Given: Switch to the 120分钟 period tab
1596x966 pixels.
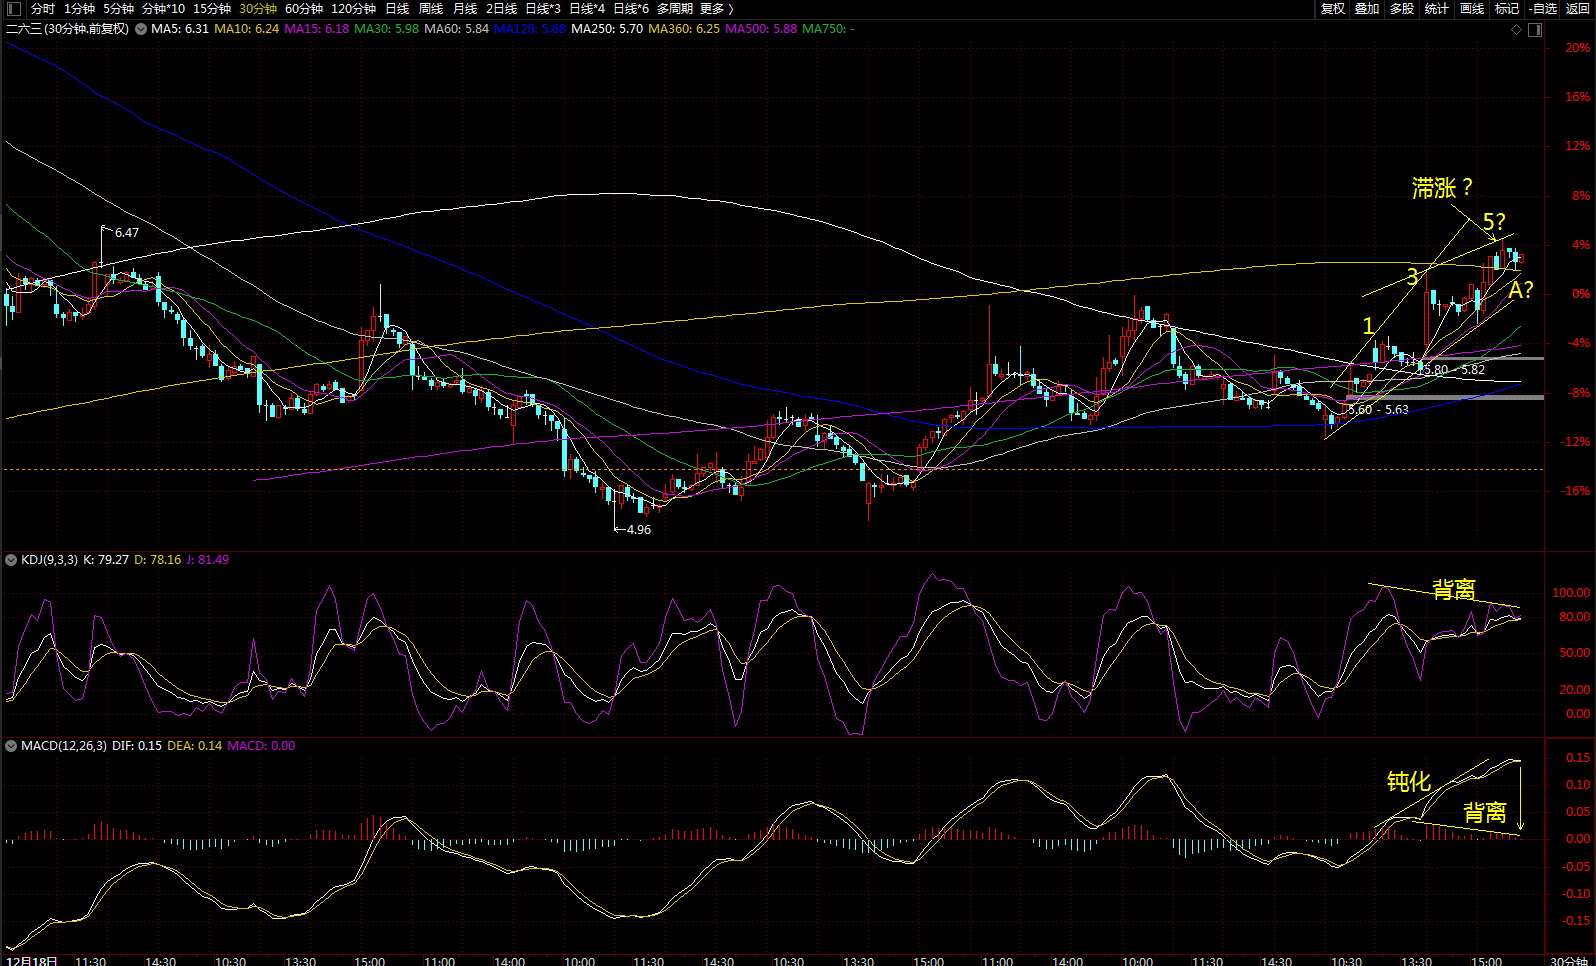Looking at the screenshot, I should pyautogui.click(x=354, y=9).
